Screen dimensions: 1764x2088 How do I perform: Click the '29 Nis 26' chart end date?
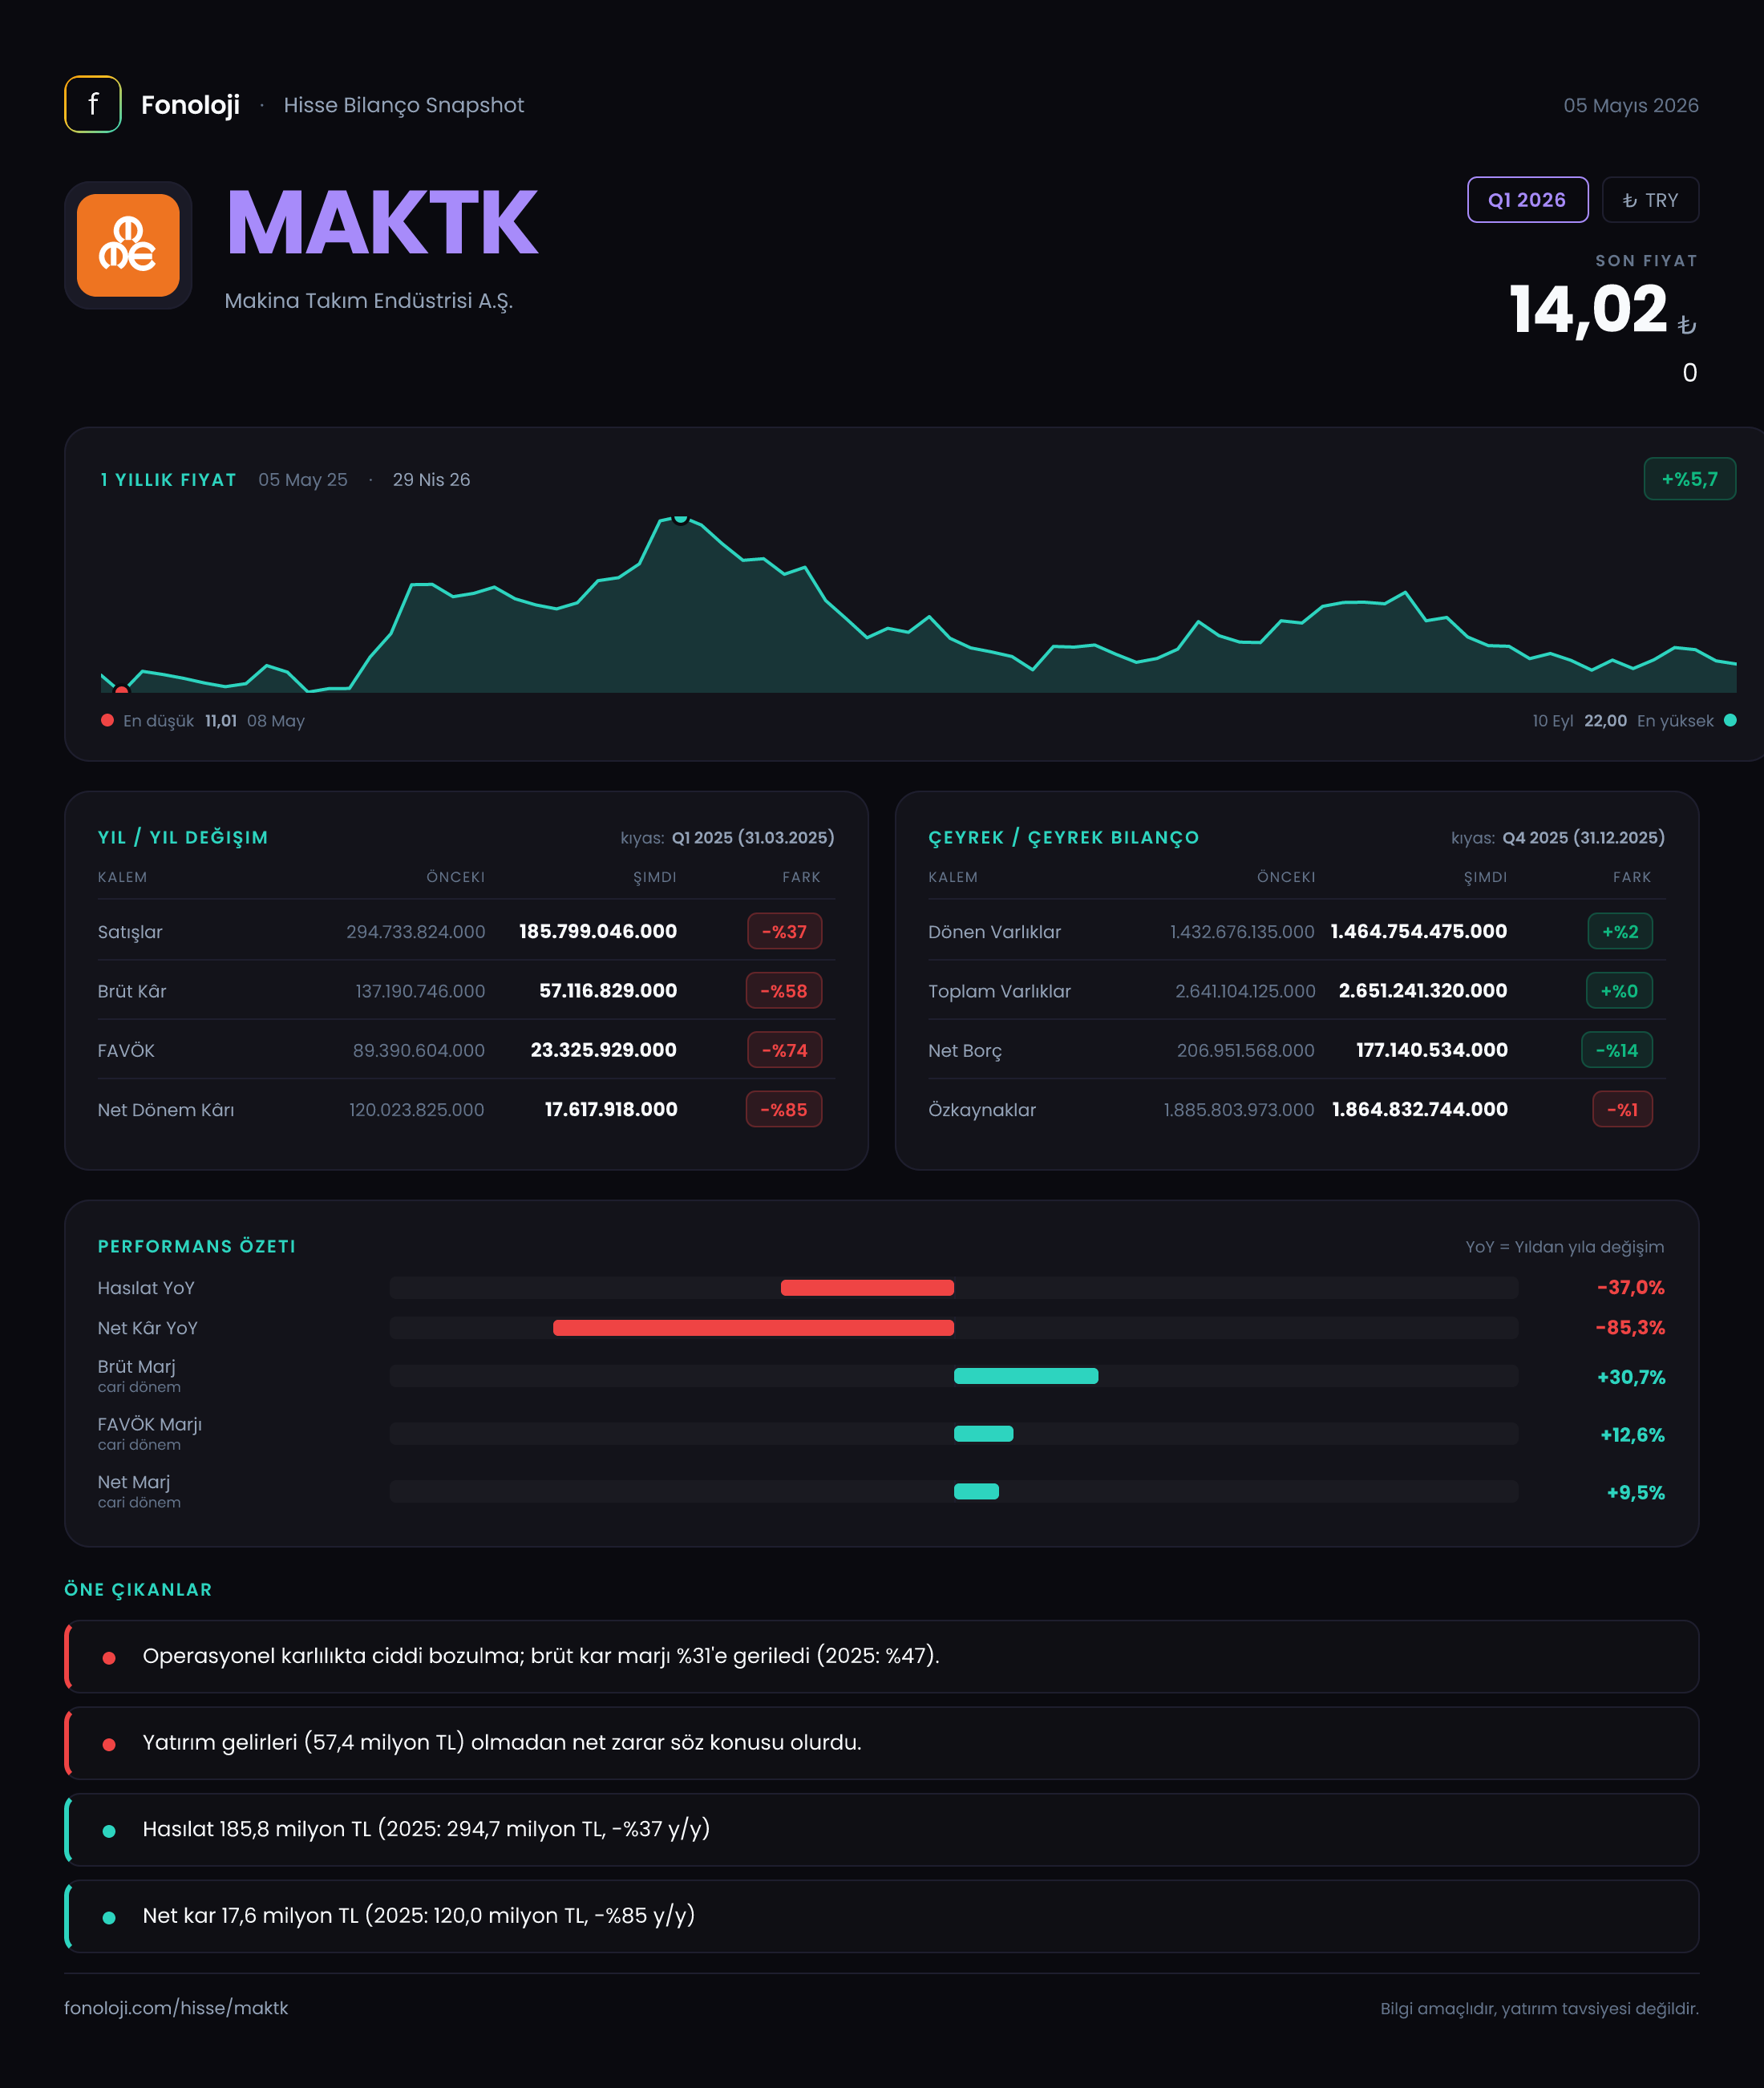[431, 480]
